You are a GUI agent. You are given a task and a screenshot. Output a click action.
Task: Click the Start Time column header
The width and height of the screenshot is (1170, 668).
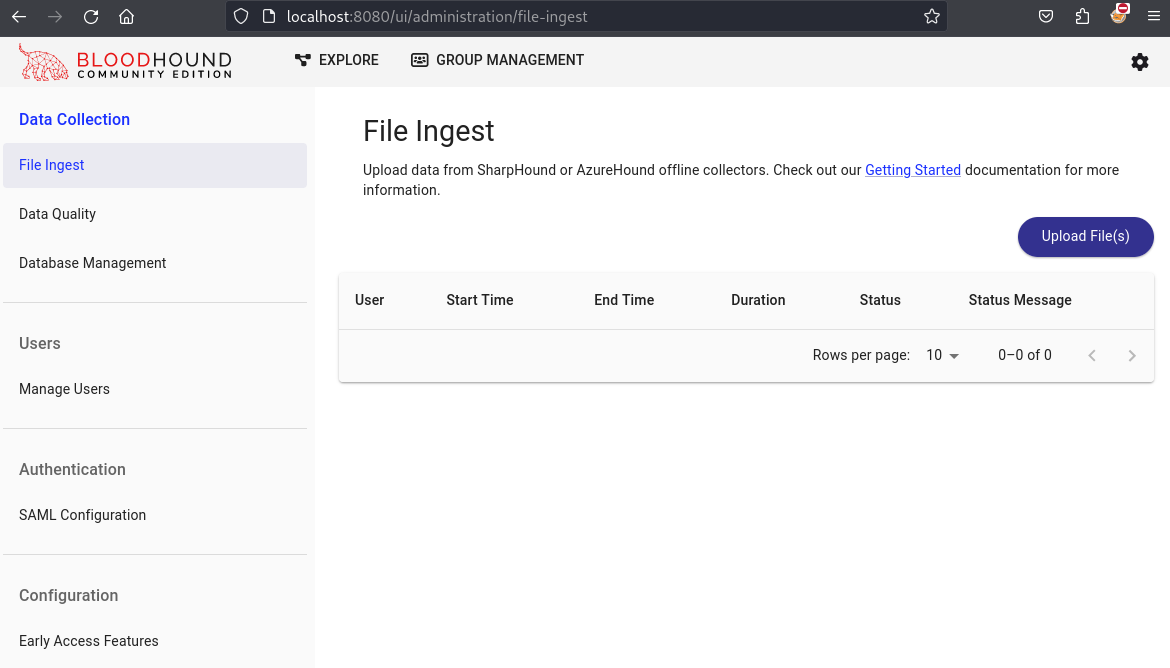pyautogui.click(x=480, y=300)
